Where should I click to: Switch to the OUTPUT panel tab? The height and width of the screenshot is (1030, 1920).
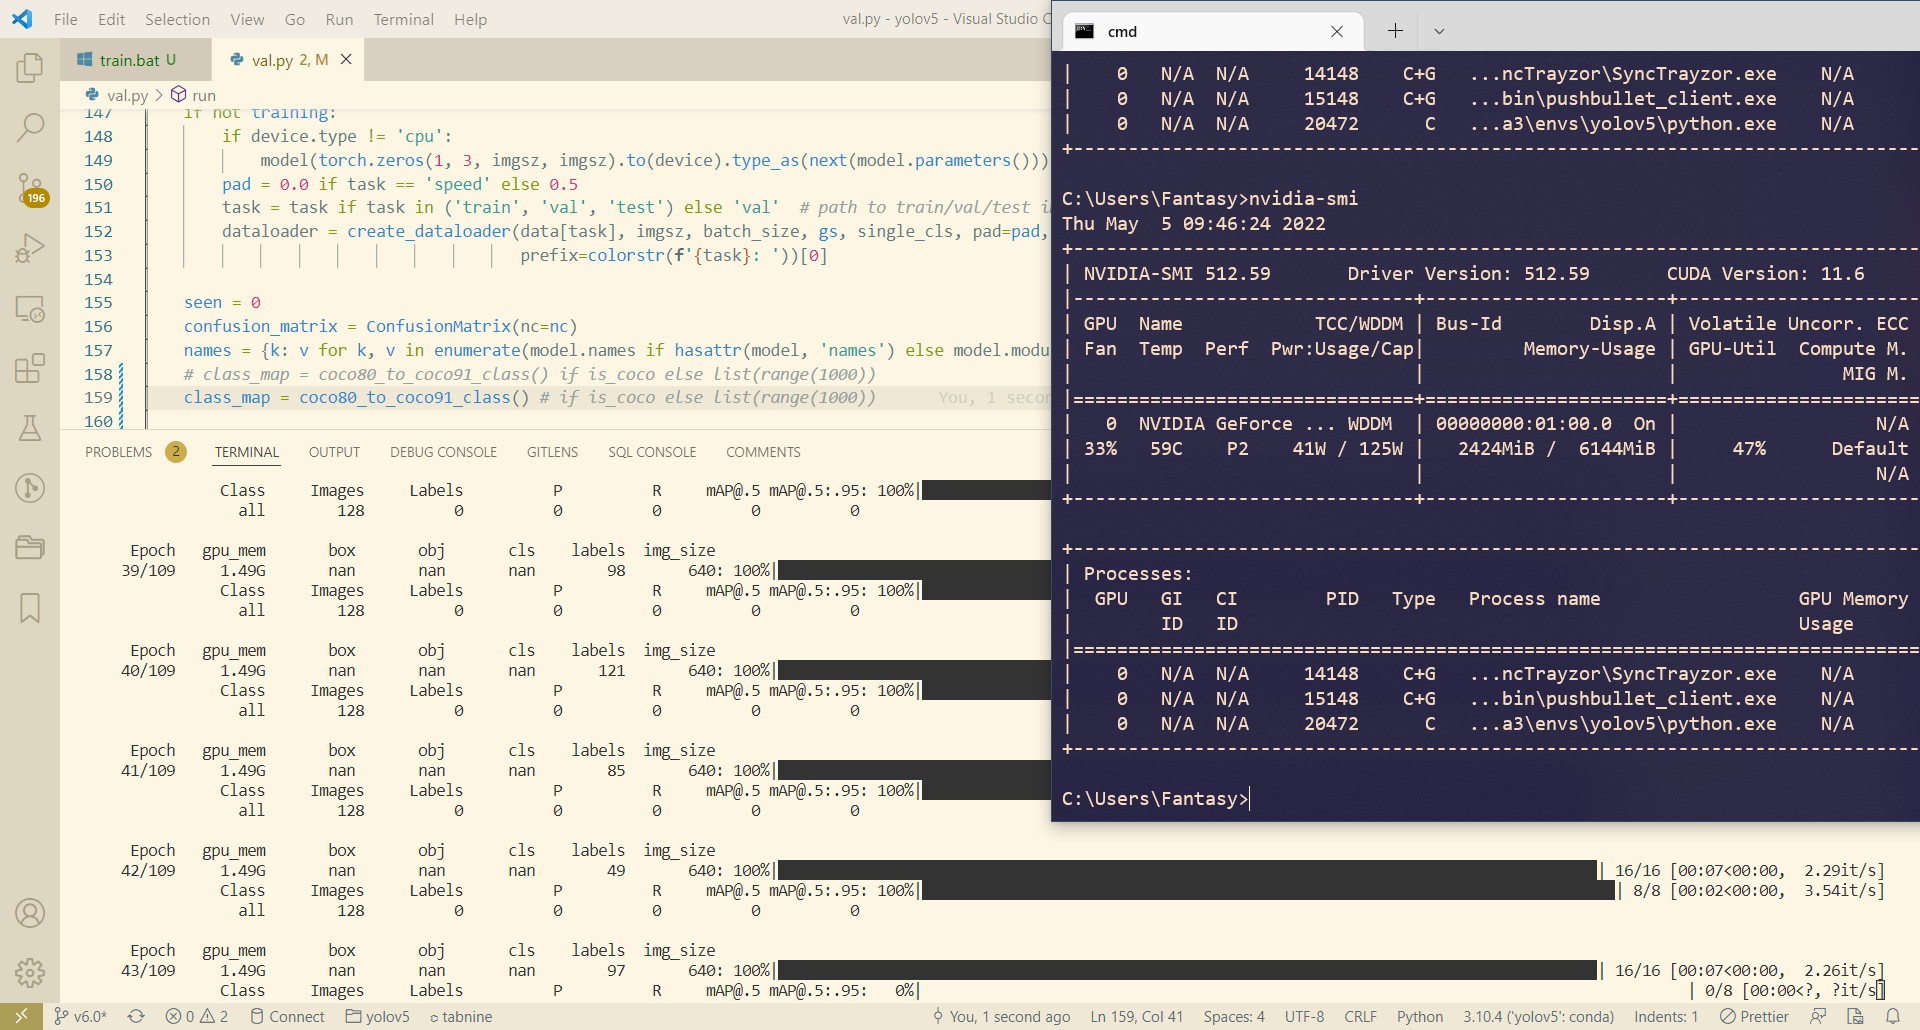(334, 452)
